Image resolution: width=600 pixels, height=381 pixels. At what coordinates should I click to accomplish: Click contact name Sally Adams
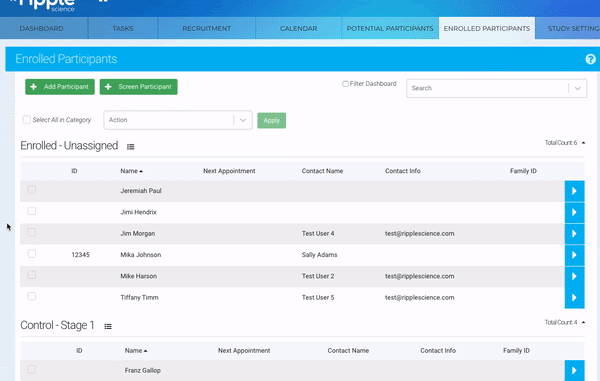(319, 255)
